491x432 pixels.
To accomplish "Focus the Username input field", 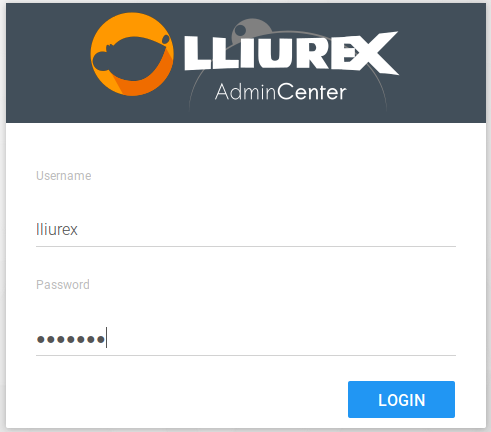I will tap(246, 229).
